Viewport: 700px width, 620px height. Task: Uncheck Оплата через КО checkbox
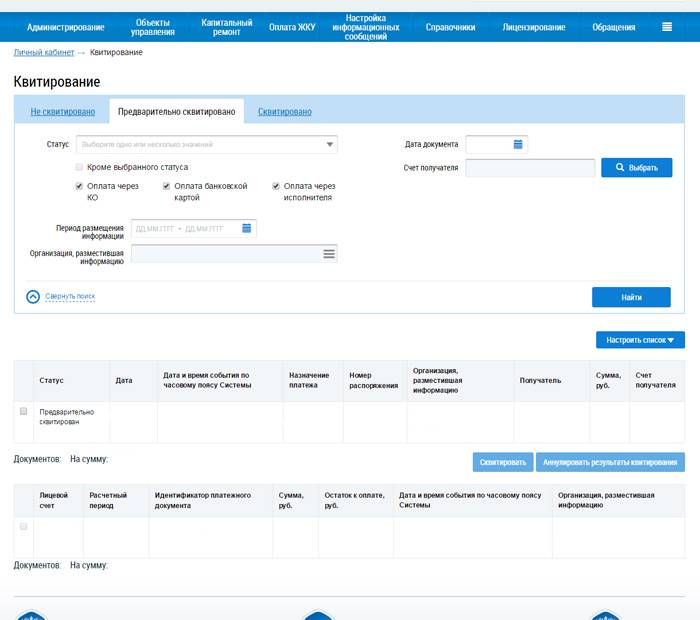79,186
